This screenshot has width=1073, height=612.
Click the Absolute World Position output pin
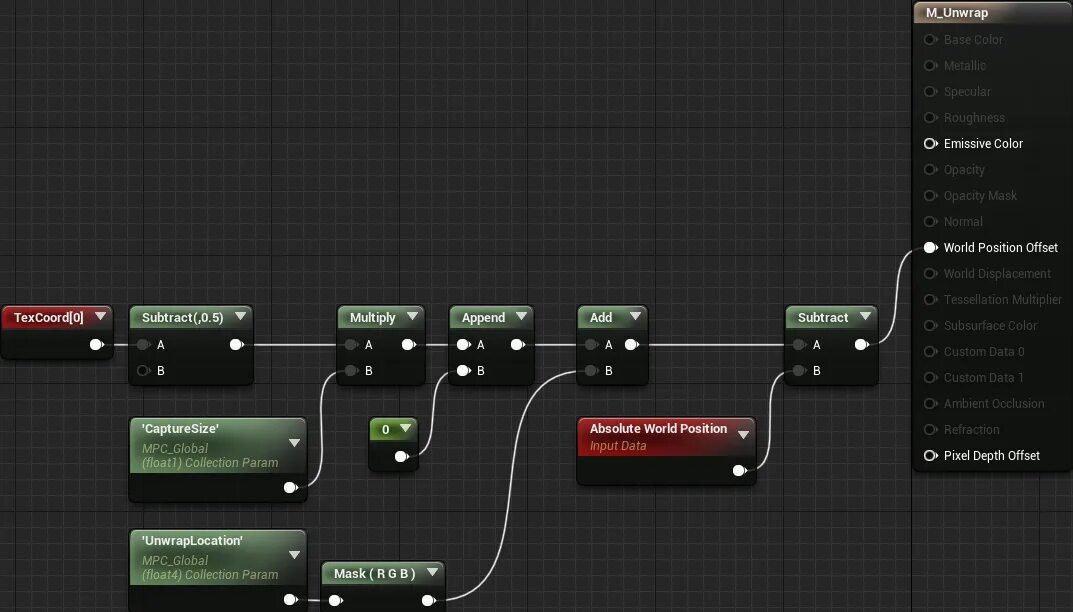(x=740, y=470)
